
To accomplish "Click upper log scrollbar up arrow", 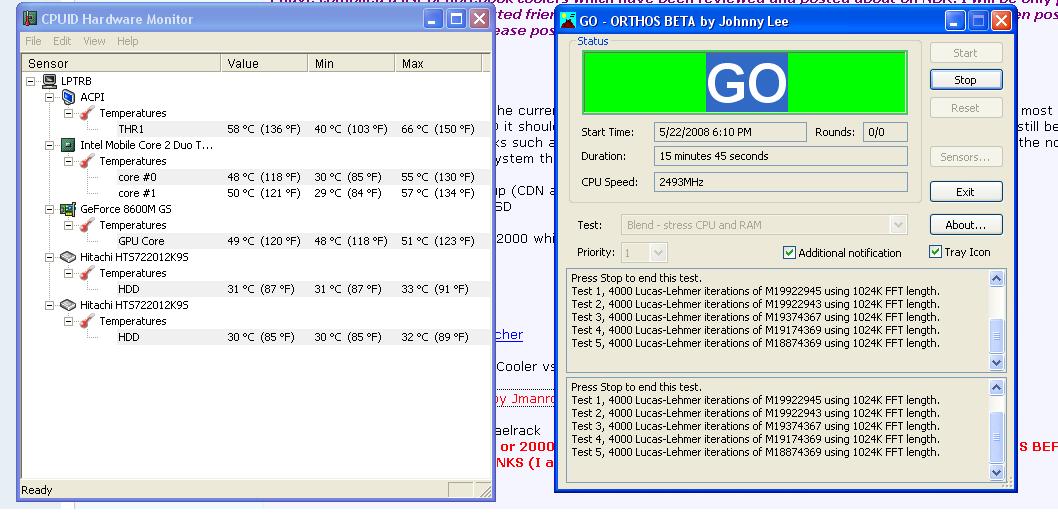I will coord(996,278).
